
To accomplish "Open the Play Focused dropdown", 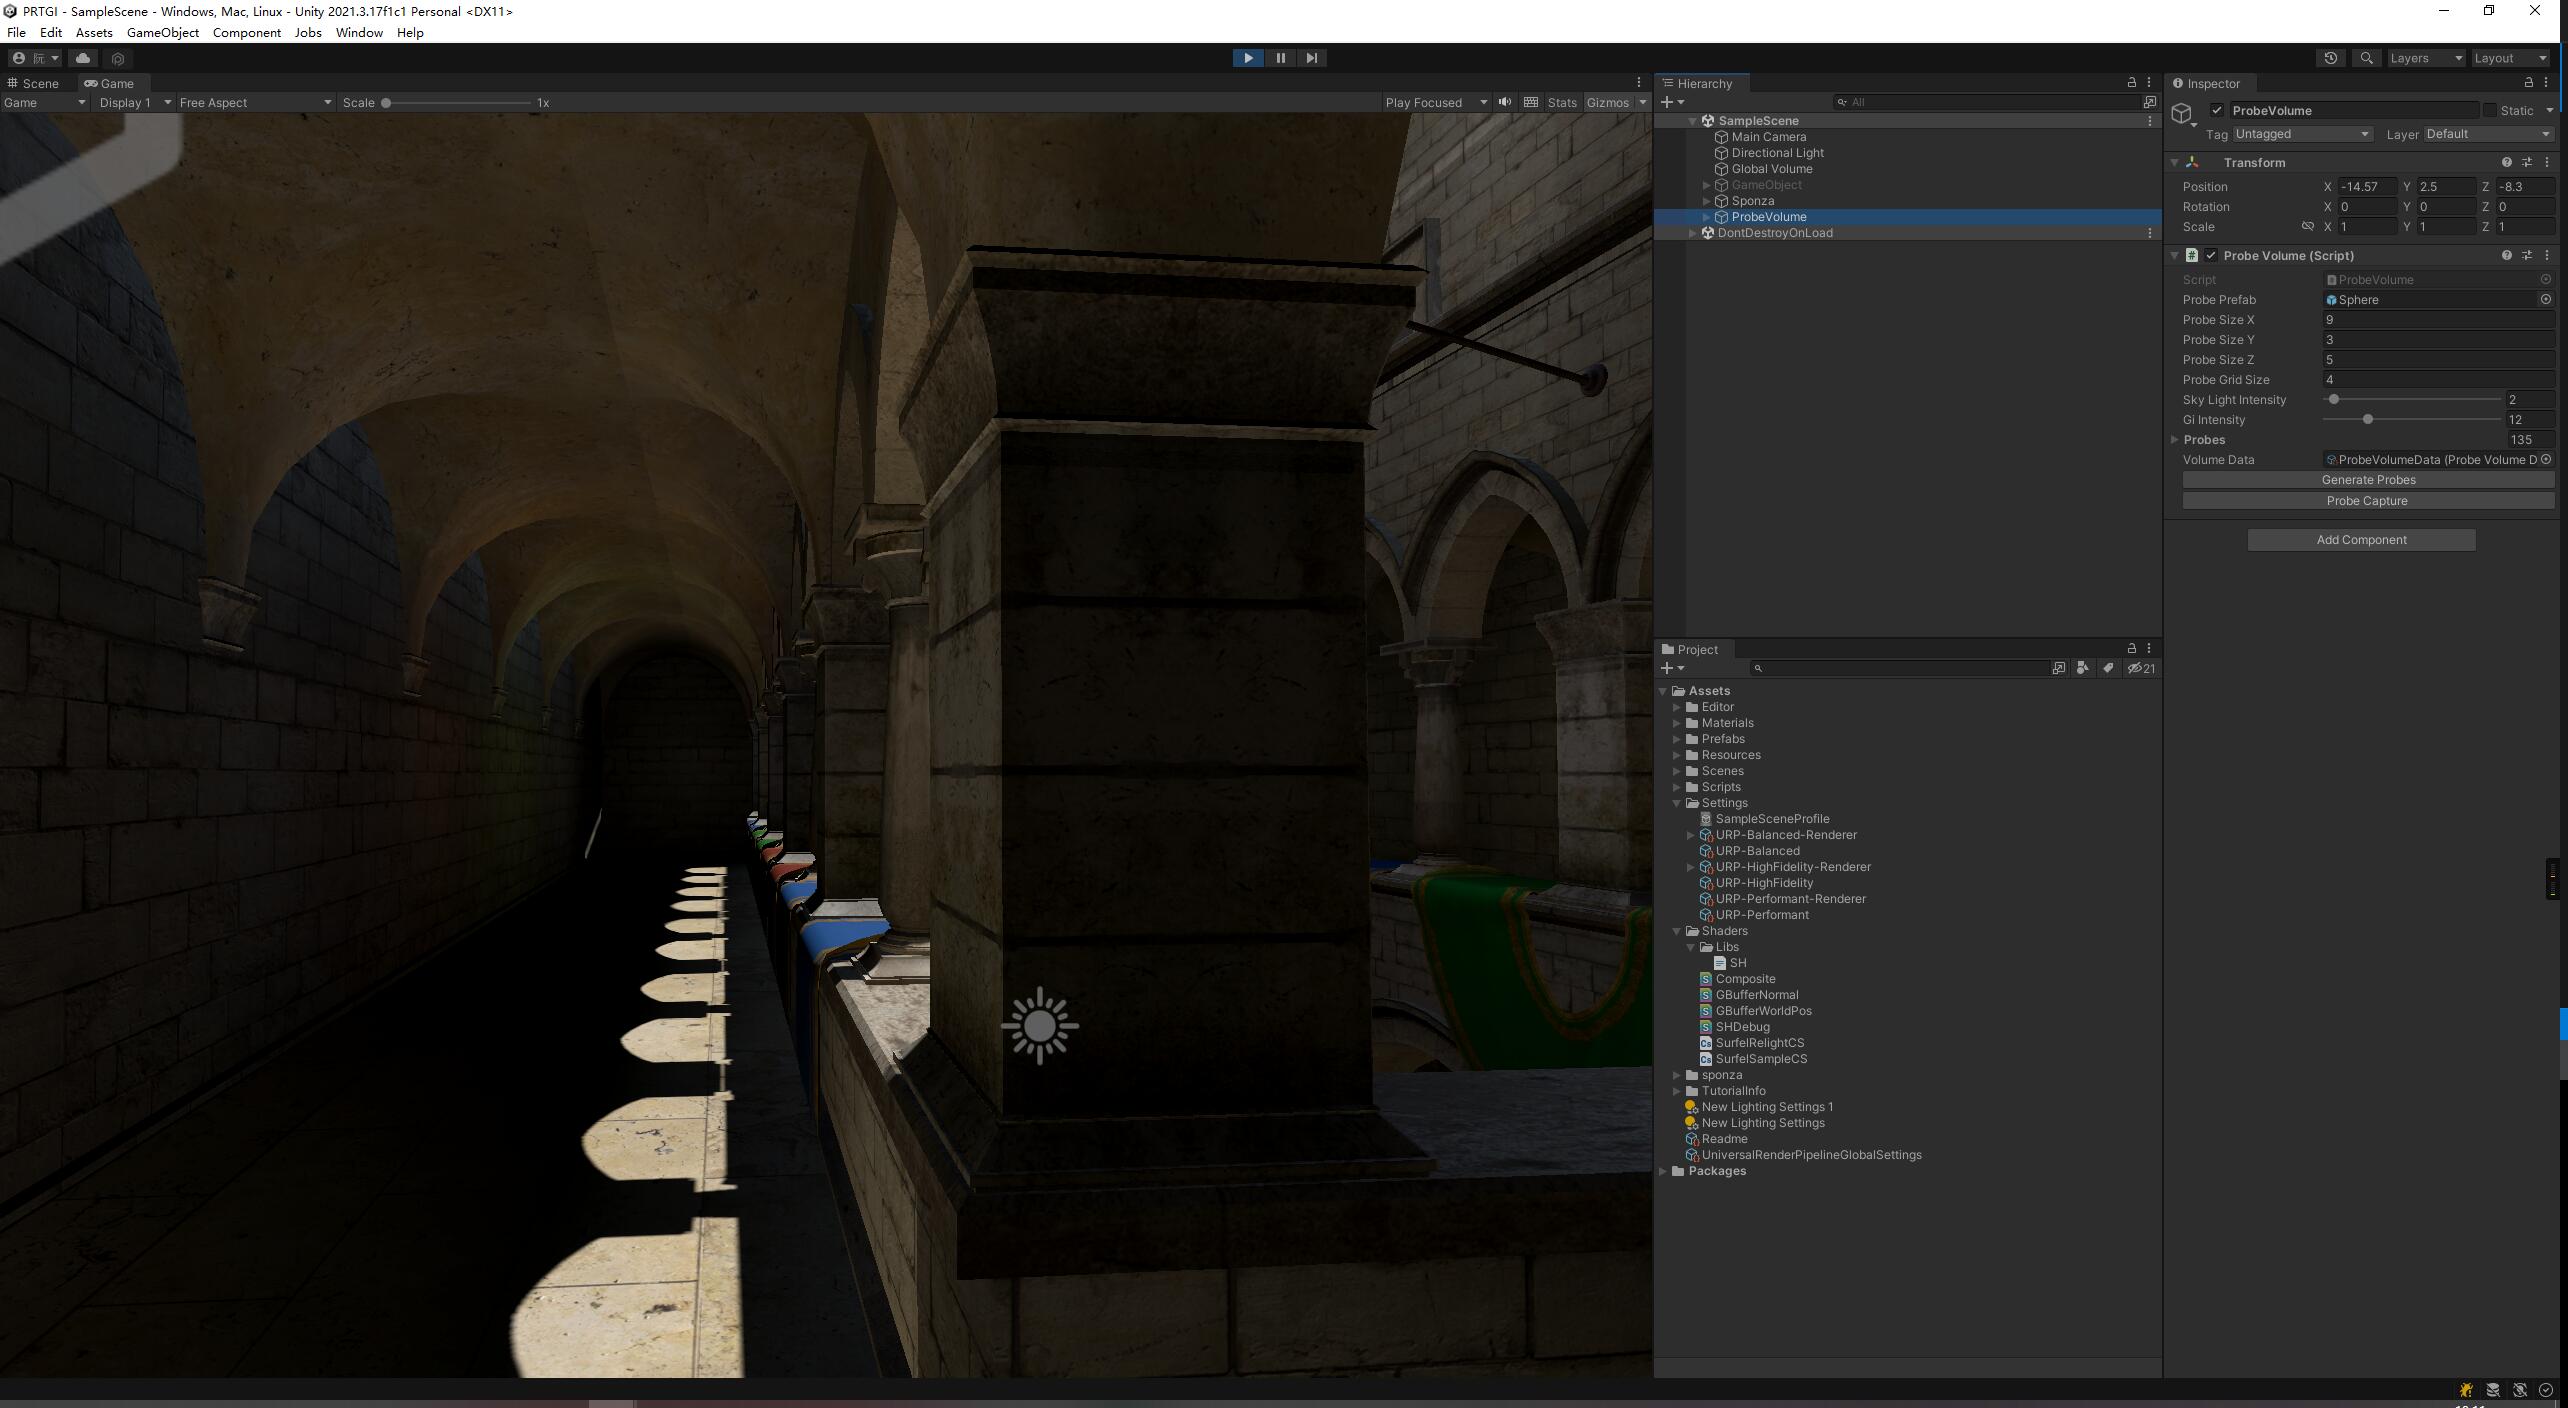I will click(x=1436, y=102).
